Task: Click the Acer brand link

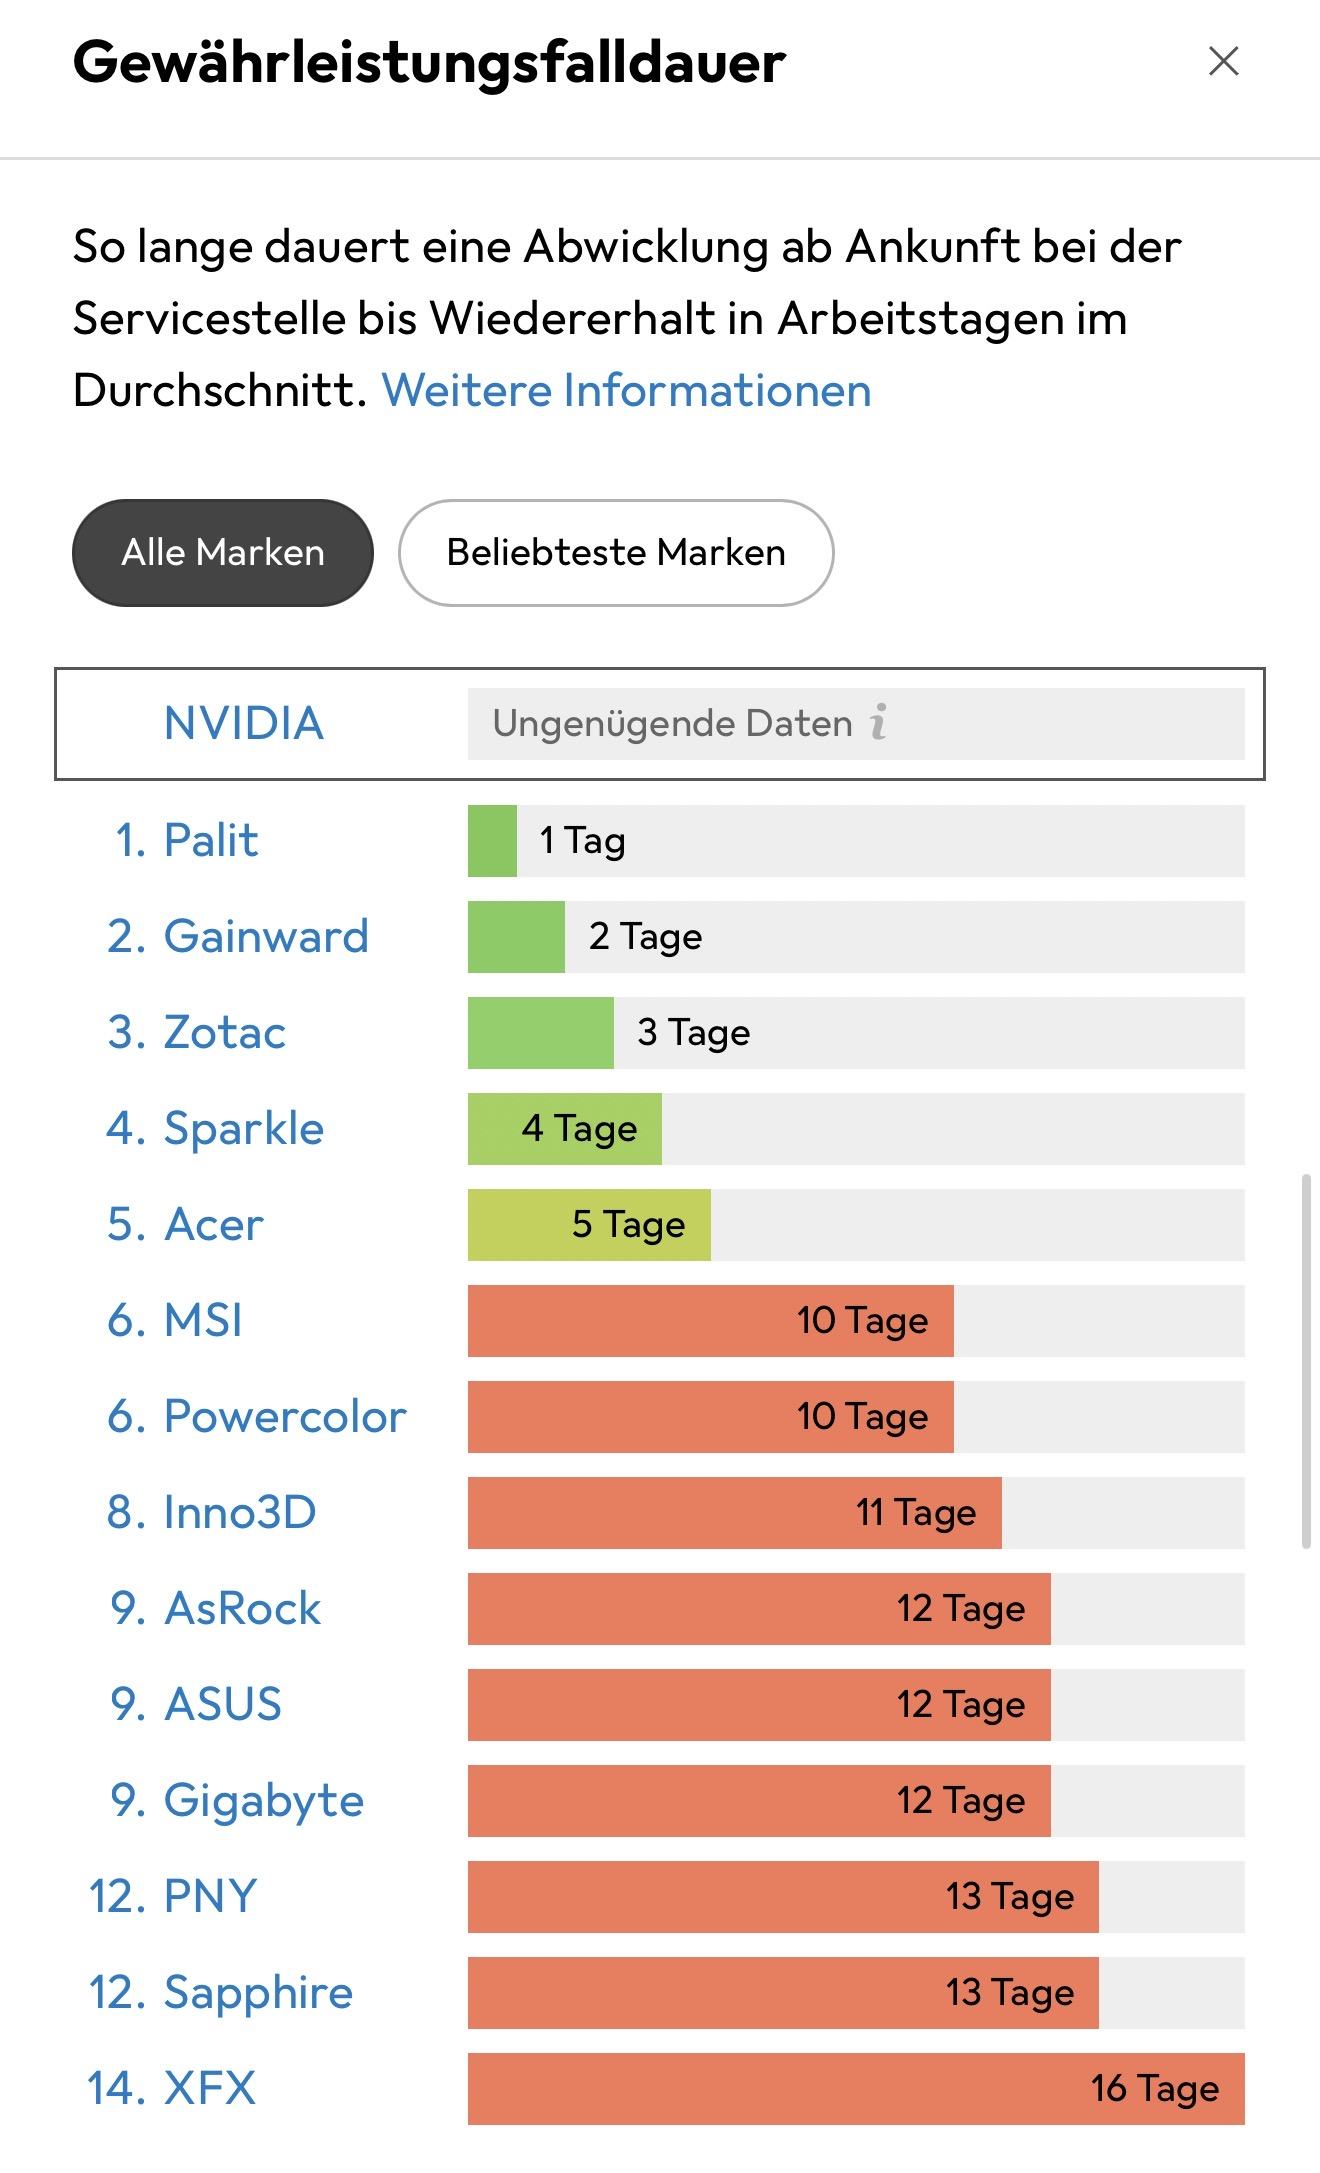Action: [x=213, y=1224]
